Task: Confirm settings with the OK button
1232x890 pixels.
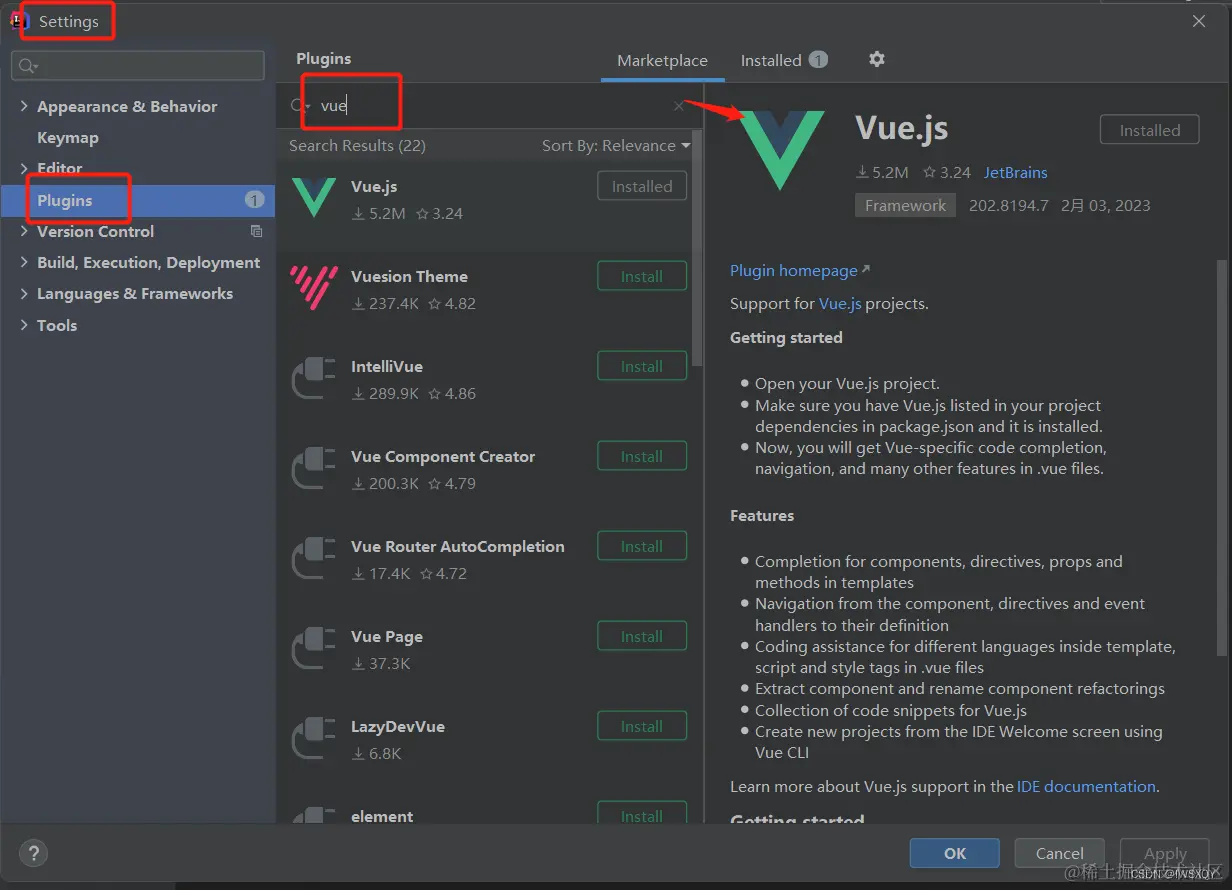Action: coord(955,853)
